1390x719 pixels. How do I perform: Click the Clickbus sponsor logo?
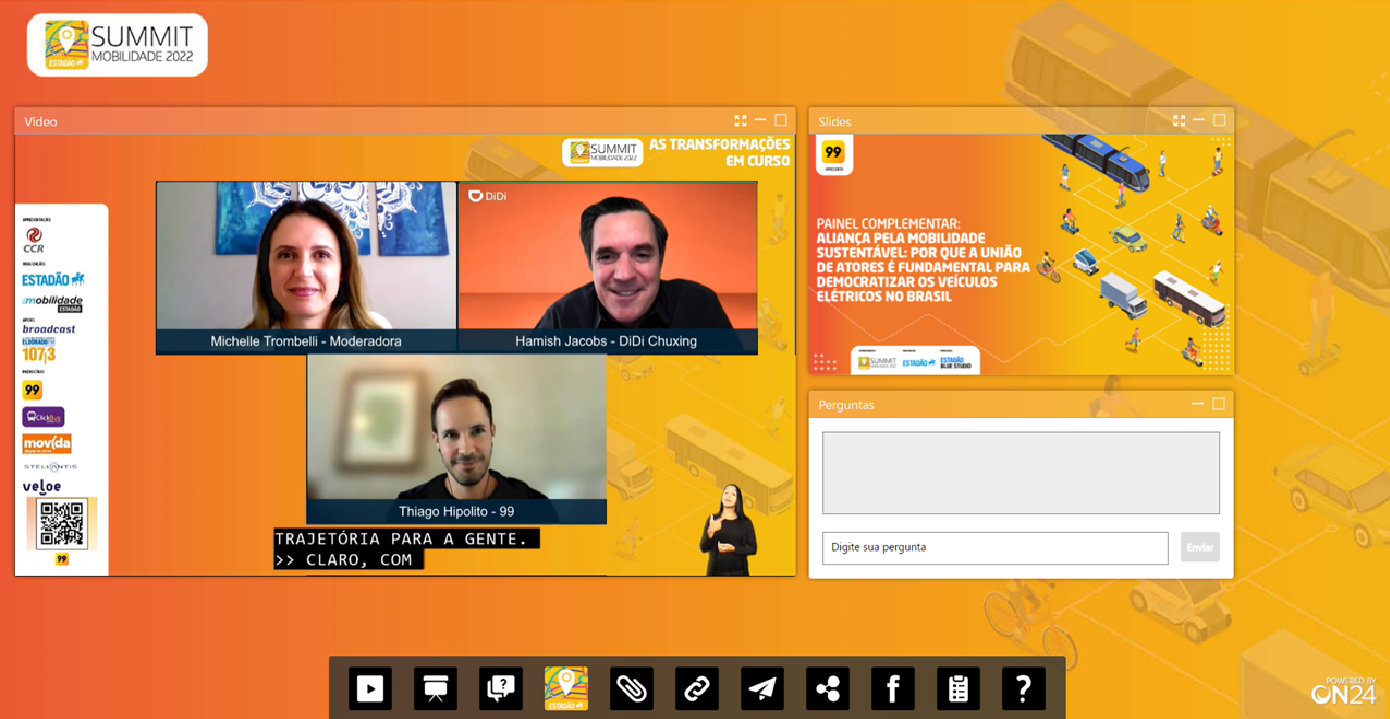(x=43, y=417)
